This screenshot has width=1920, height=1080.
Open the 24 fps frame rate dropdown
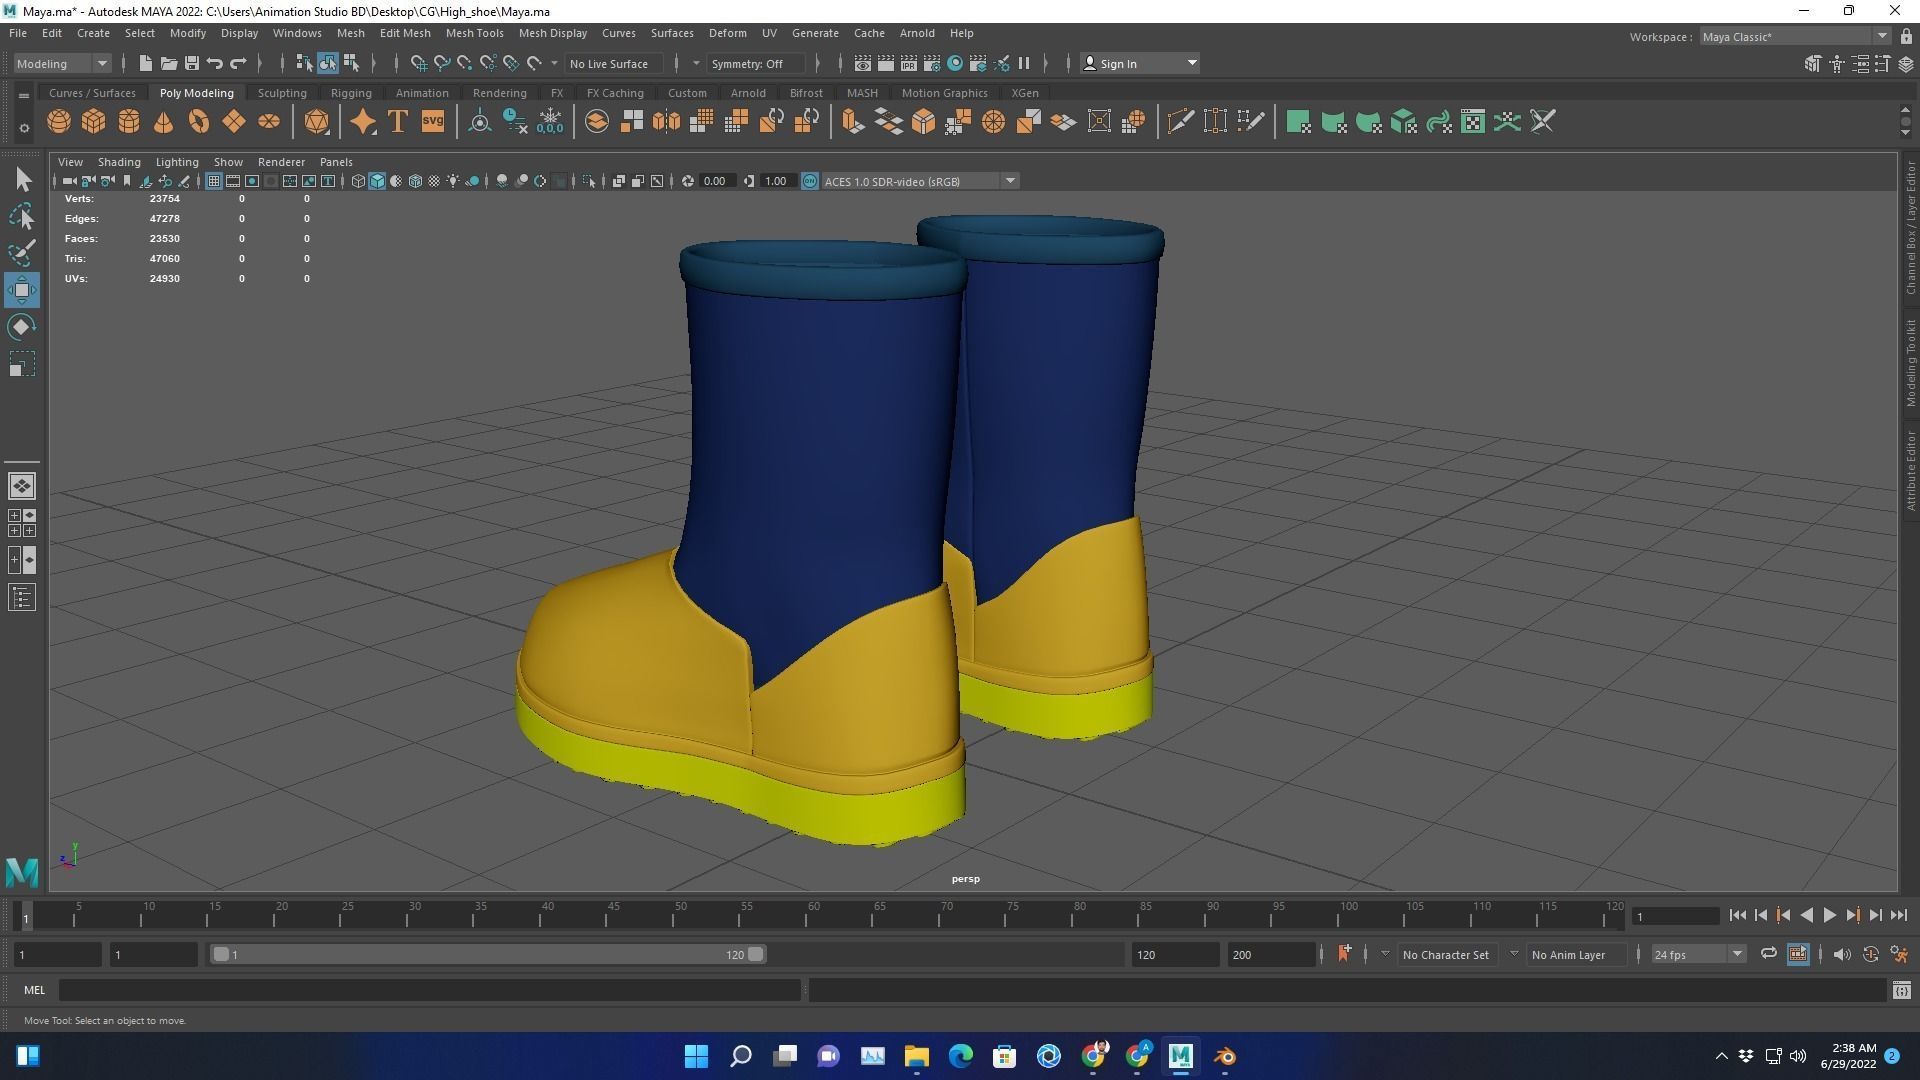[1697, 954]
